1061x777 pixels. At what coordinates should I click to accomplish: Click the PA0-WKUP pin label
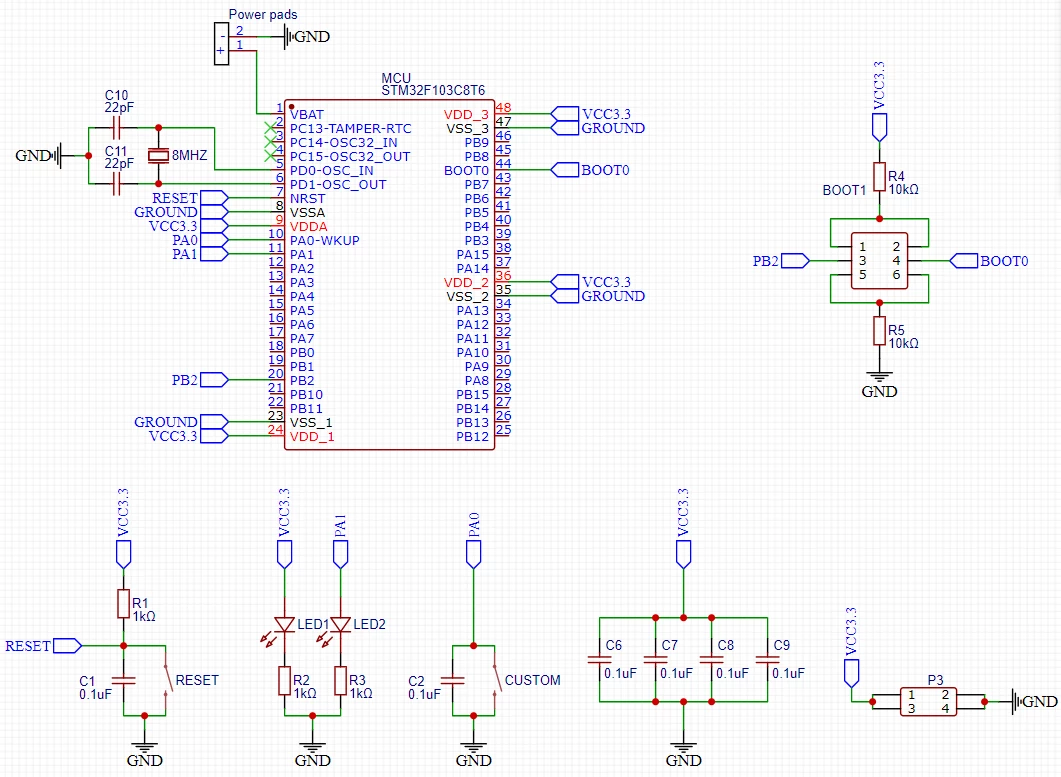click(325, 240)
